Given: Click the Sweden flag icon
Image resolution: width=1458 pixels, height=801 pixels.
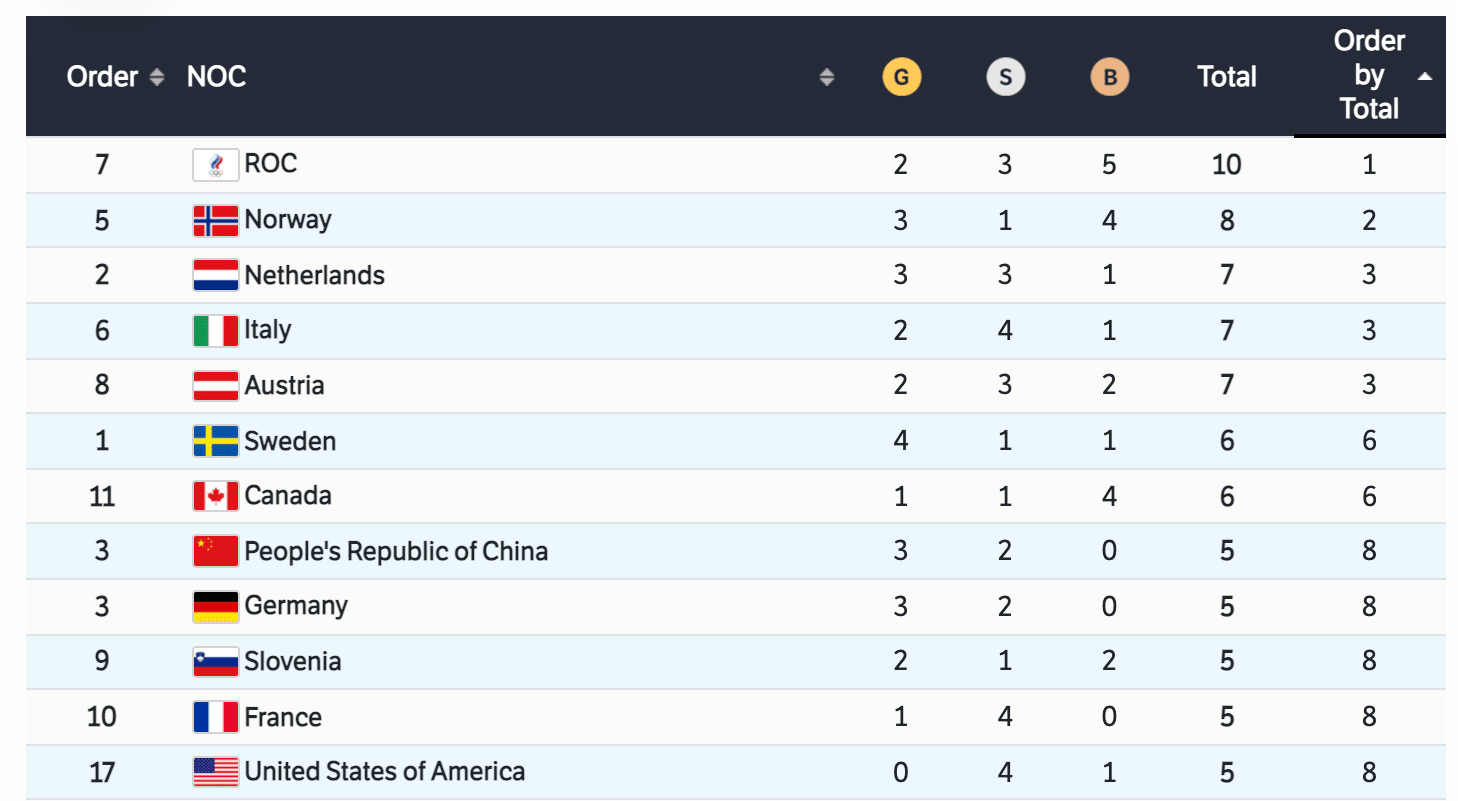Looking at the screenshot, I should click(x=215, y=441).
